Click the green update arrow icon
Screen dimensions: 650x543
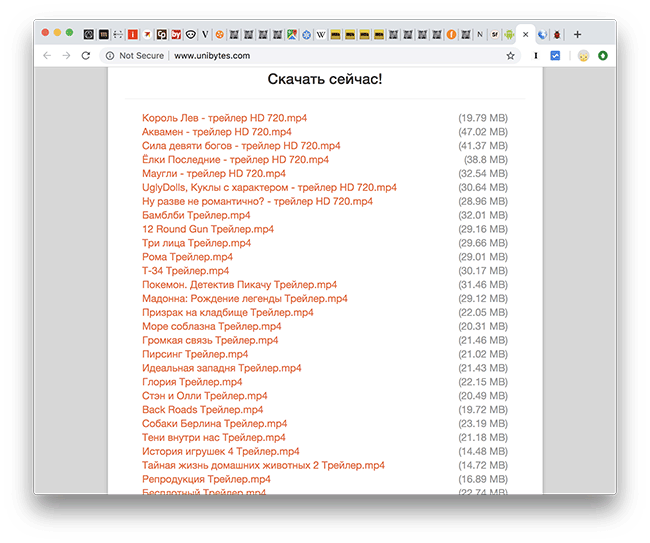point(603,56)
